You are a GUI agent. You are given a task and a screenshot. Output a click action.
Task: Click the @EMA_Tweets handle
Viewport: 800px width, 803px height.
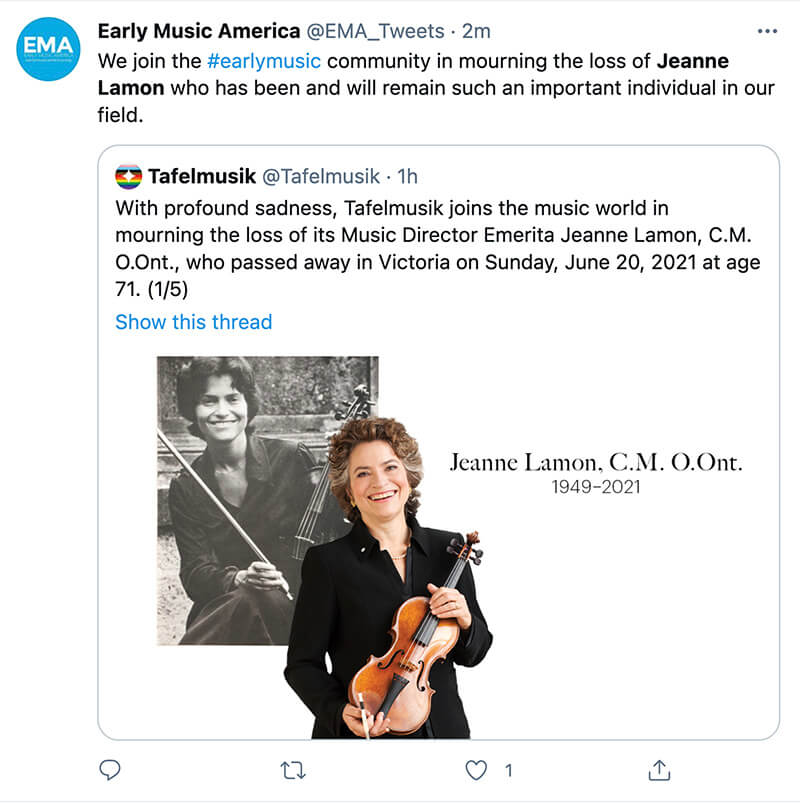coord(375,32)
